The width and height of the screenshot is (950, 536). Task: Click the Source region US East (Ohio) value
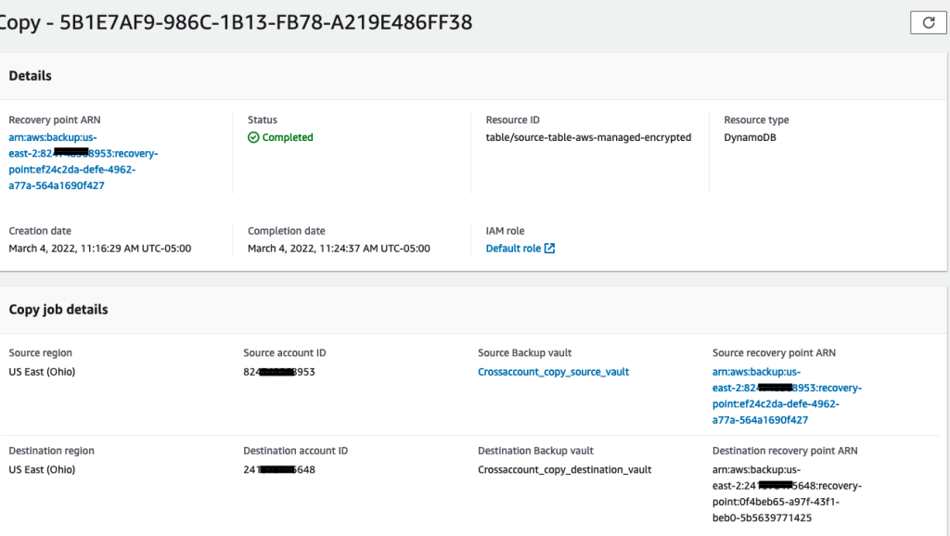pos(42,372)
